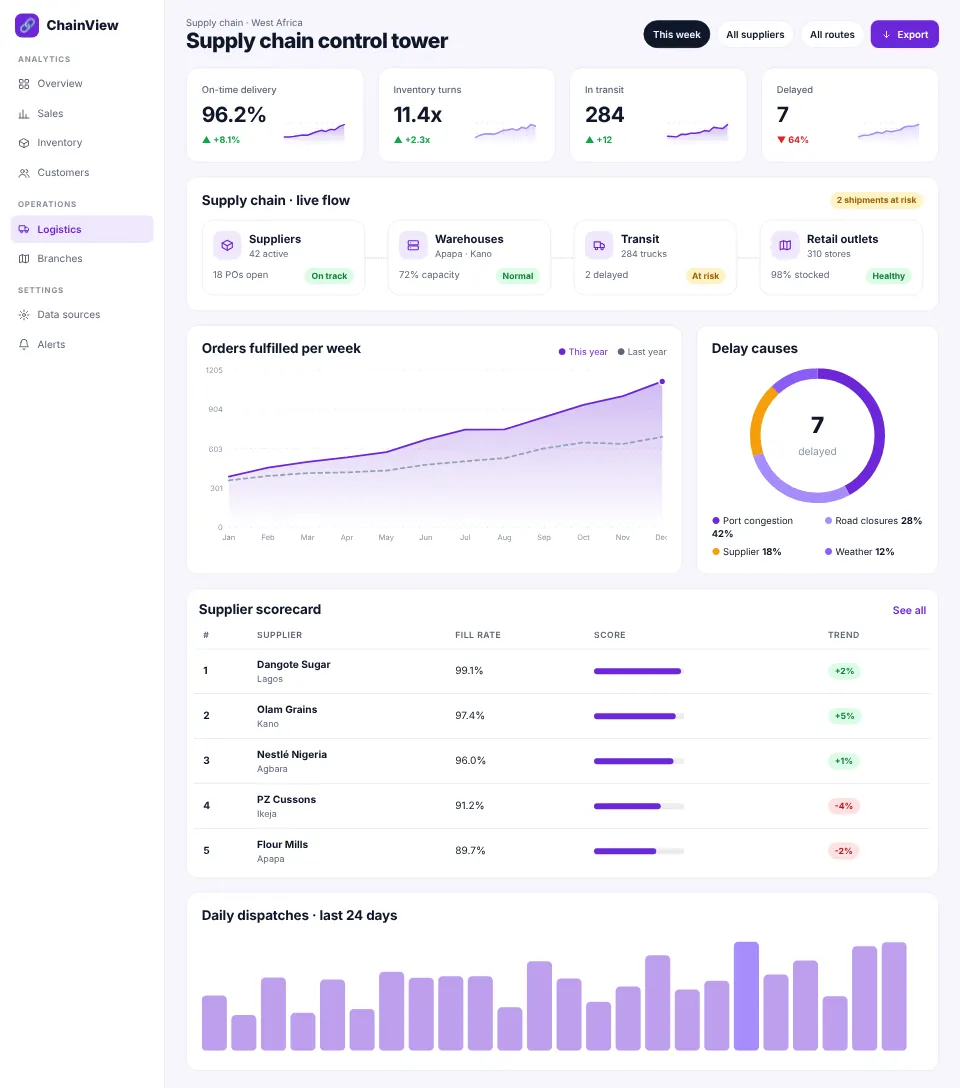Screen dimensions: 960x1088
Task: Click the red down arrow on Delayed card
Action: [x=781, y=140]
